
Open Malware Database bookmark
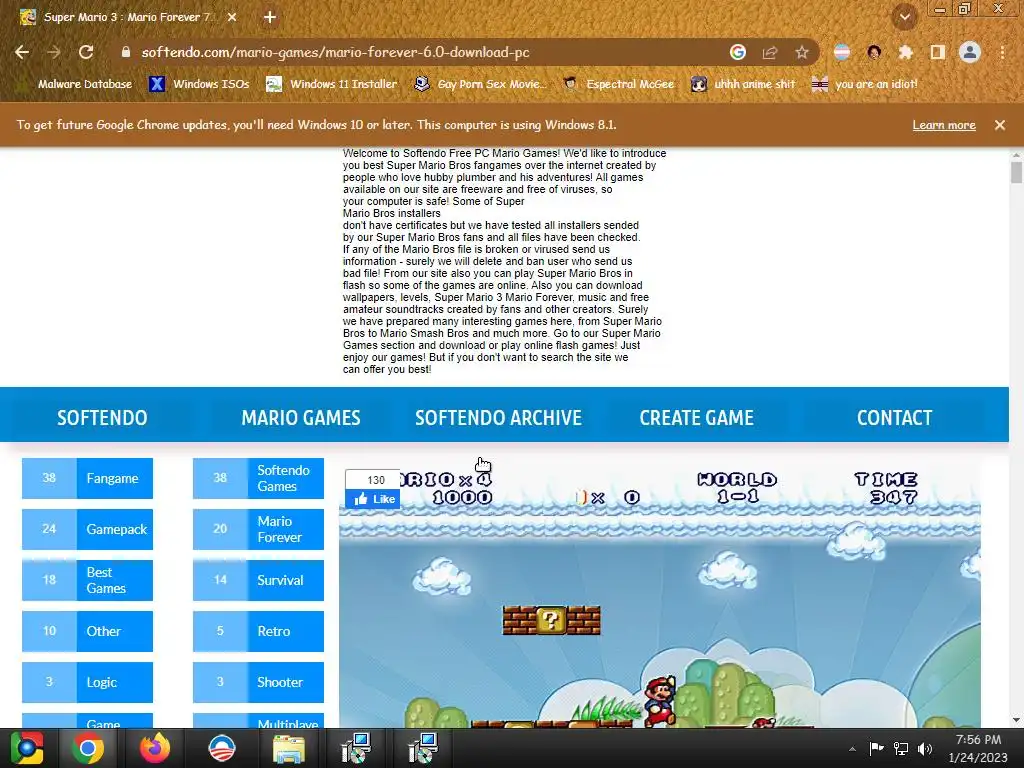coord(76,84)
